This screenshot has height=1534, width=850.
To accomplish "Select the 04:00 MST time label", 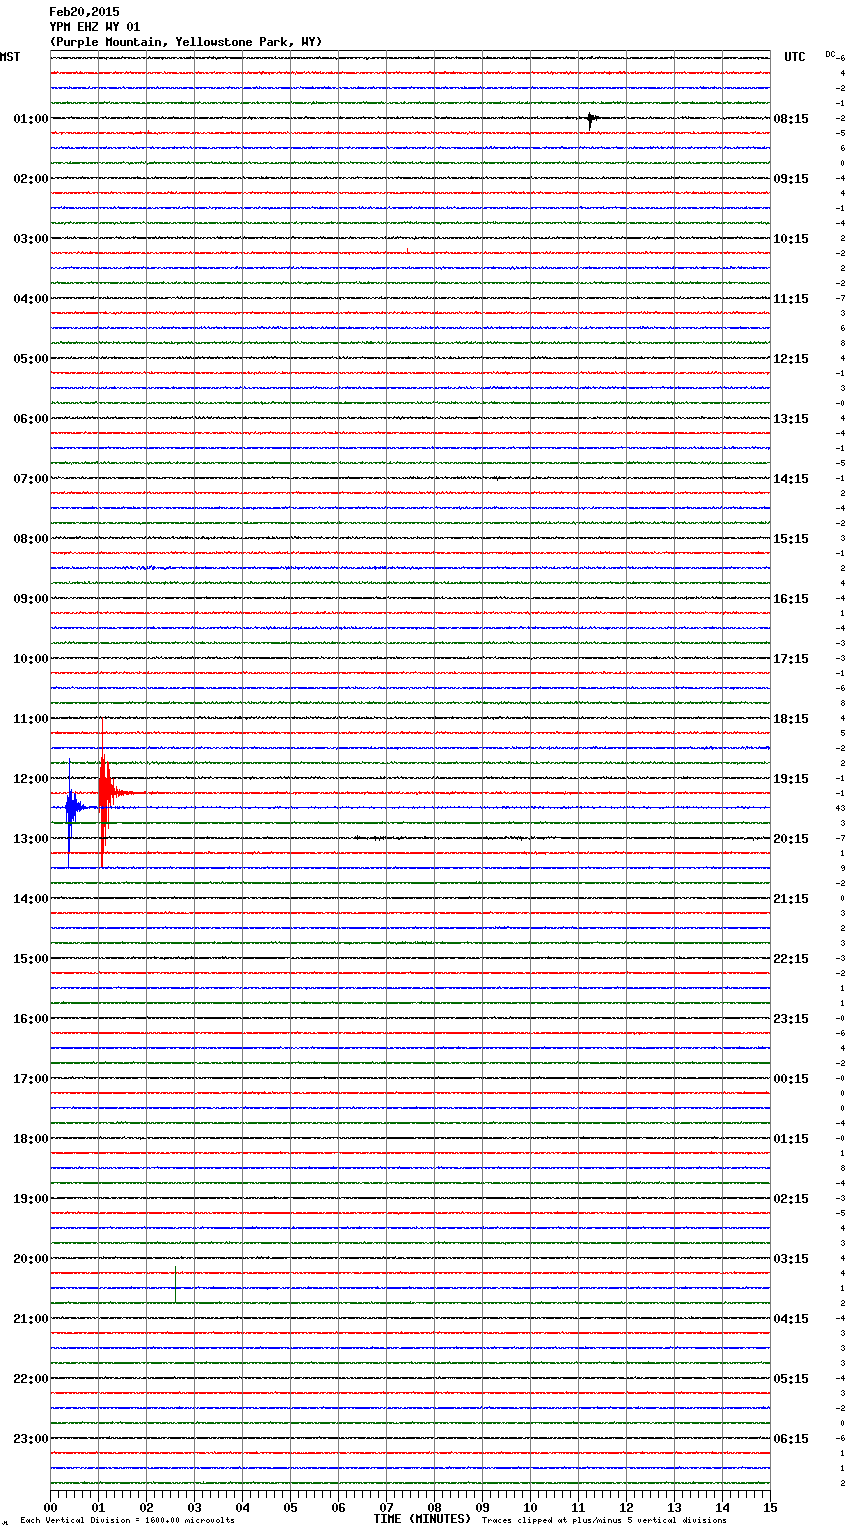I will point(31,299).
